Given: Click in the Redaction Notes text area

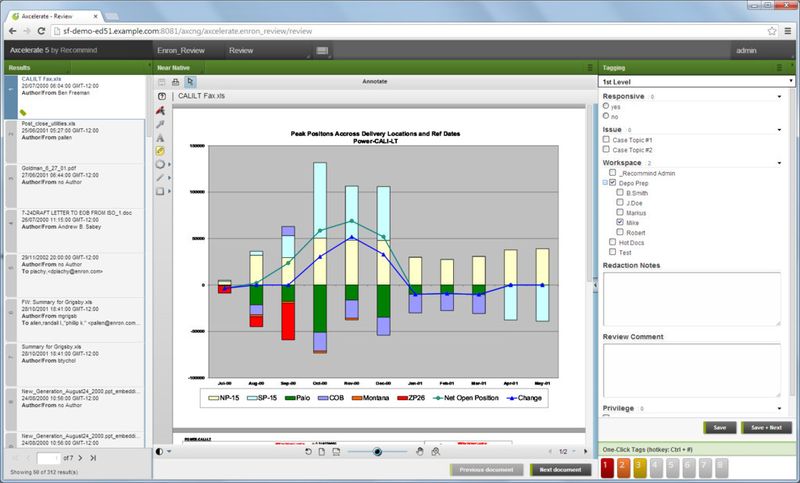Looking at the screenshot, I should pyautogui.click(x=692, y=299).
